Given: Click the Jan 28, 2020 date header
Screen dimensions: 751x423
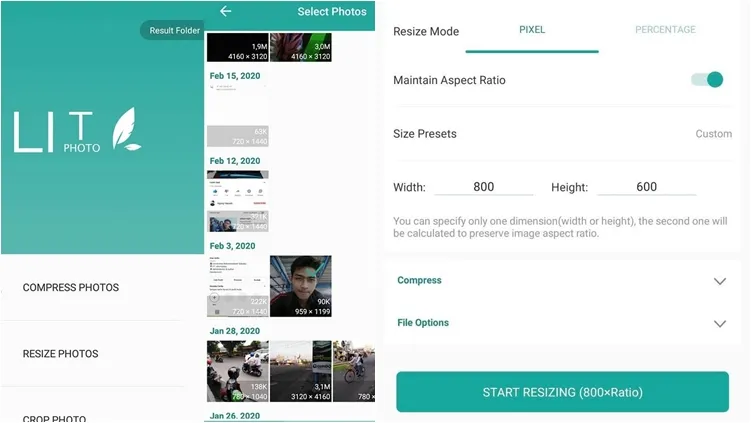Looking at the screenshot, I should click(x=235, y=331).
